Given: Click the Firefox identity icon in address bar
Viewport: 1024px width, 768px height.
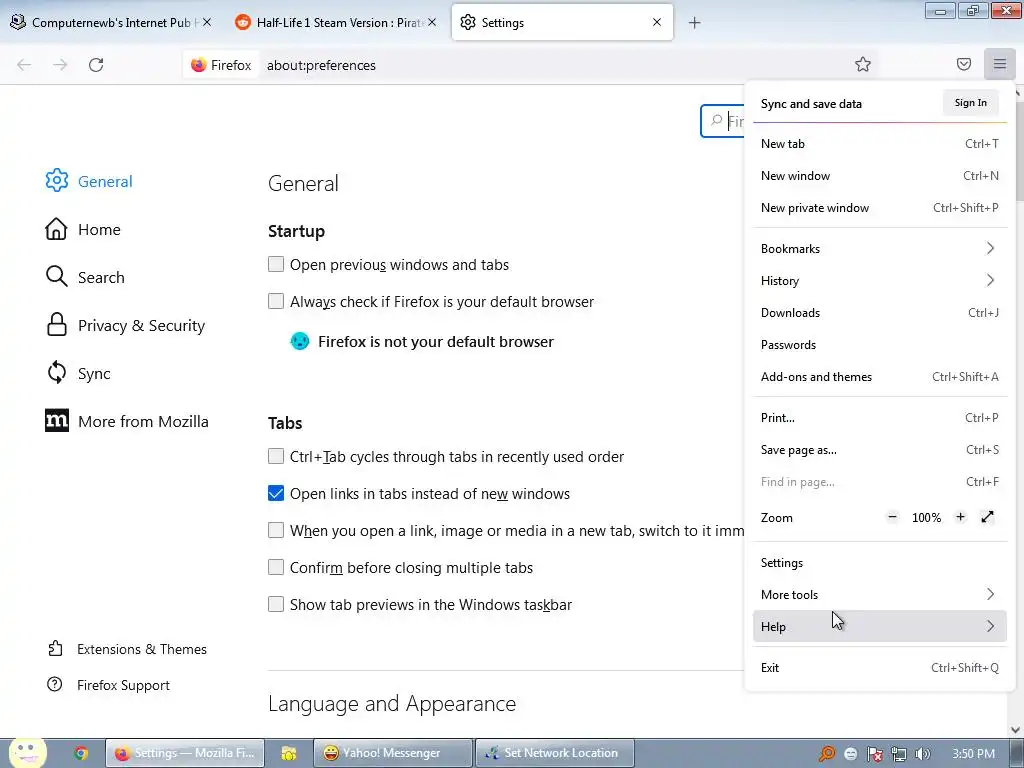Looking at the screenshot, I should (x=221, y=65).
